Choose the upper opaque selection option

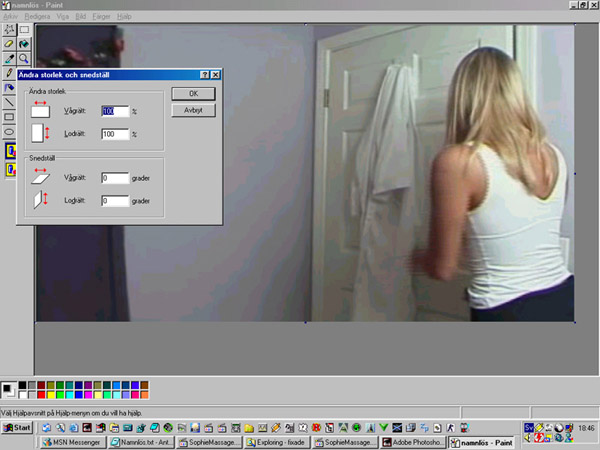pyautogui.click(x=11, y=151)
